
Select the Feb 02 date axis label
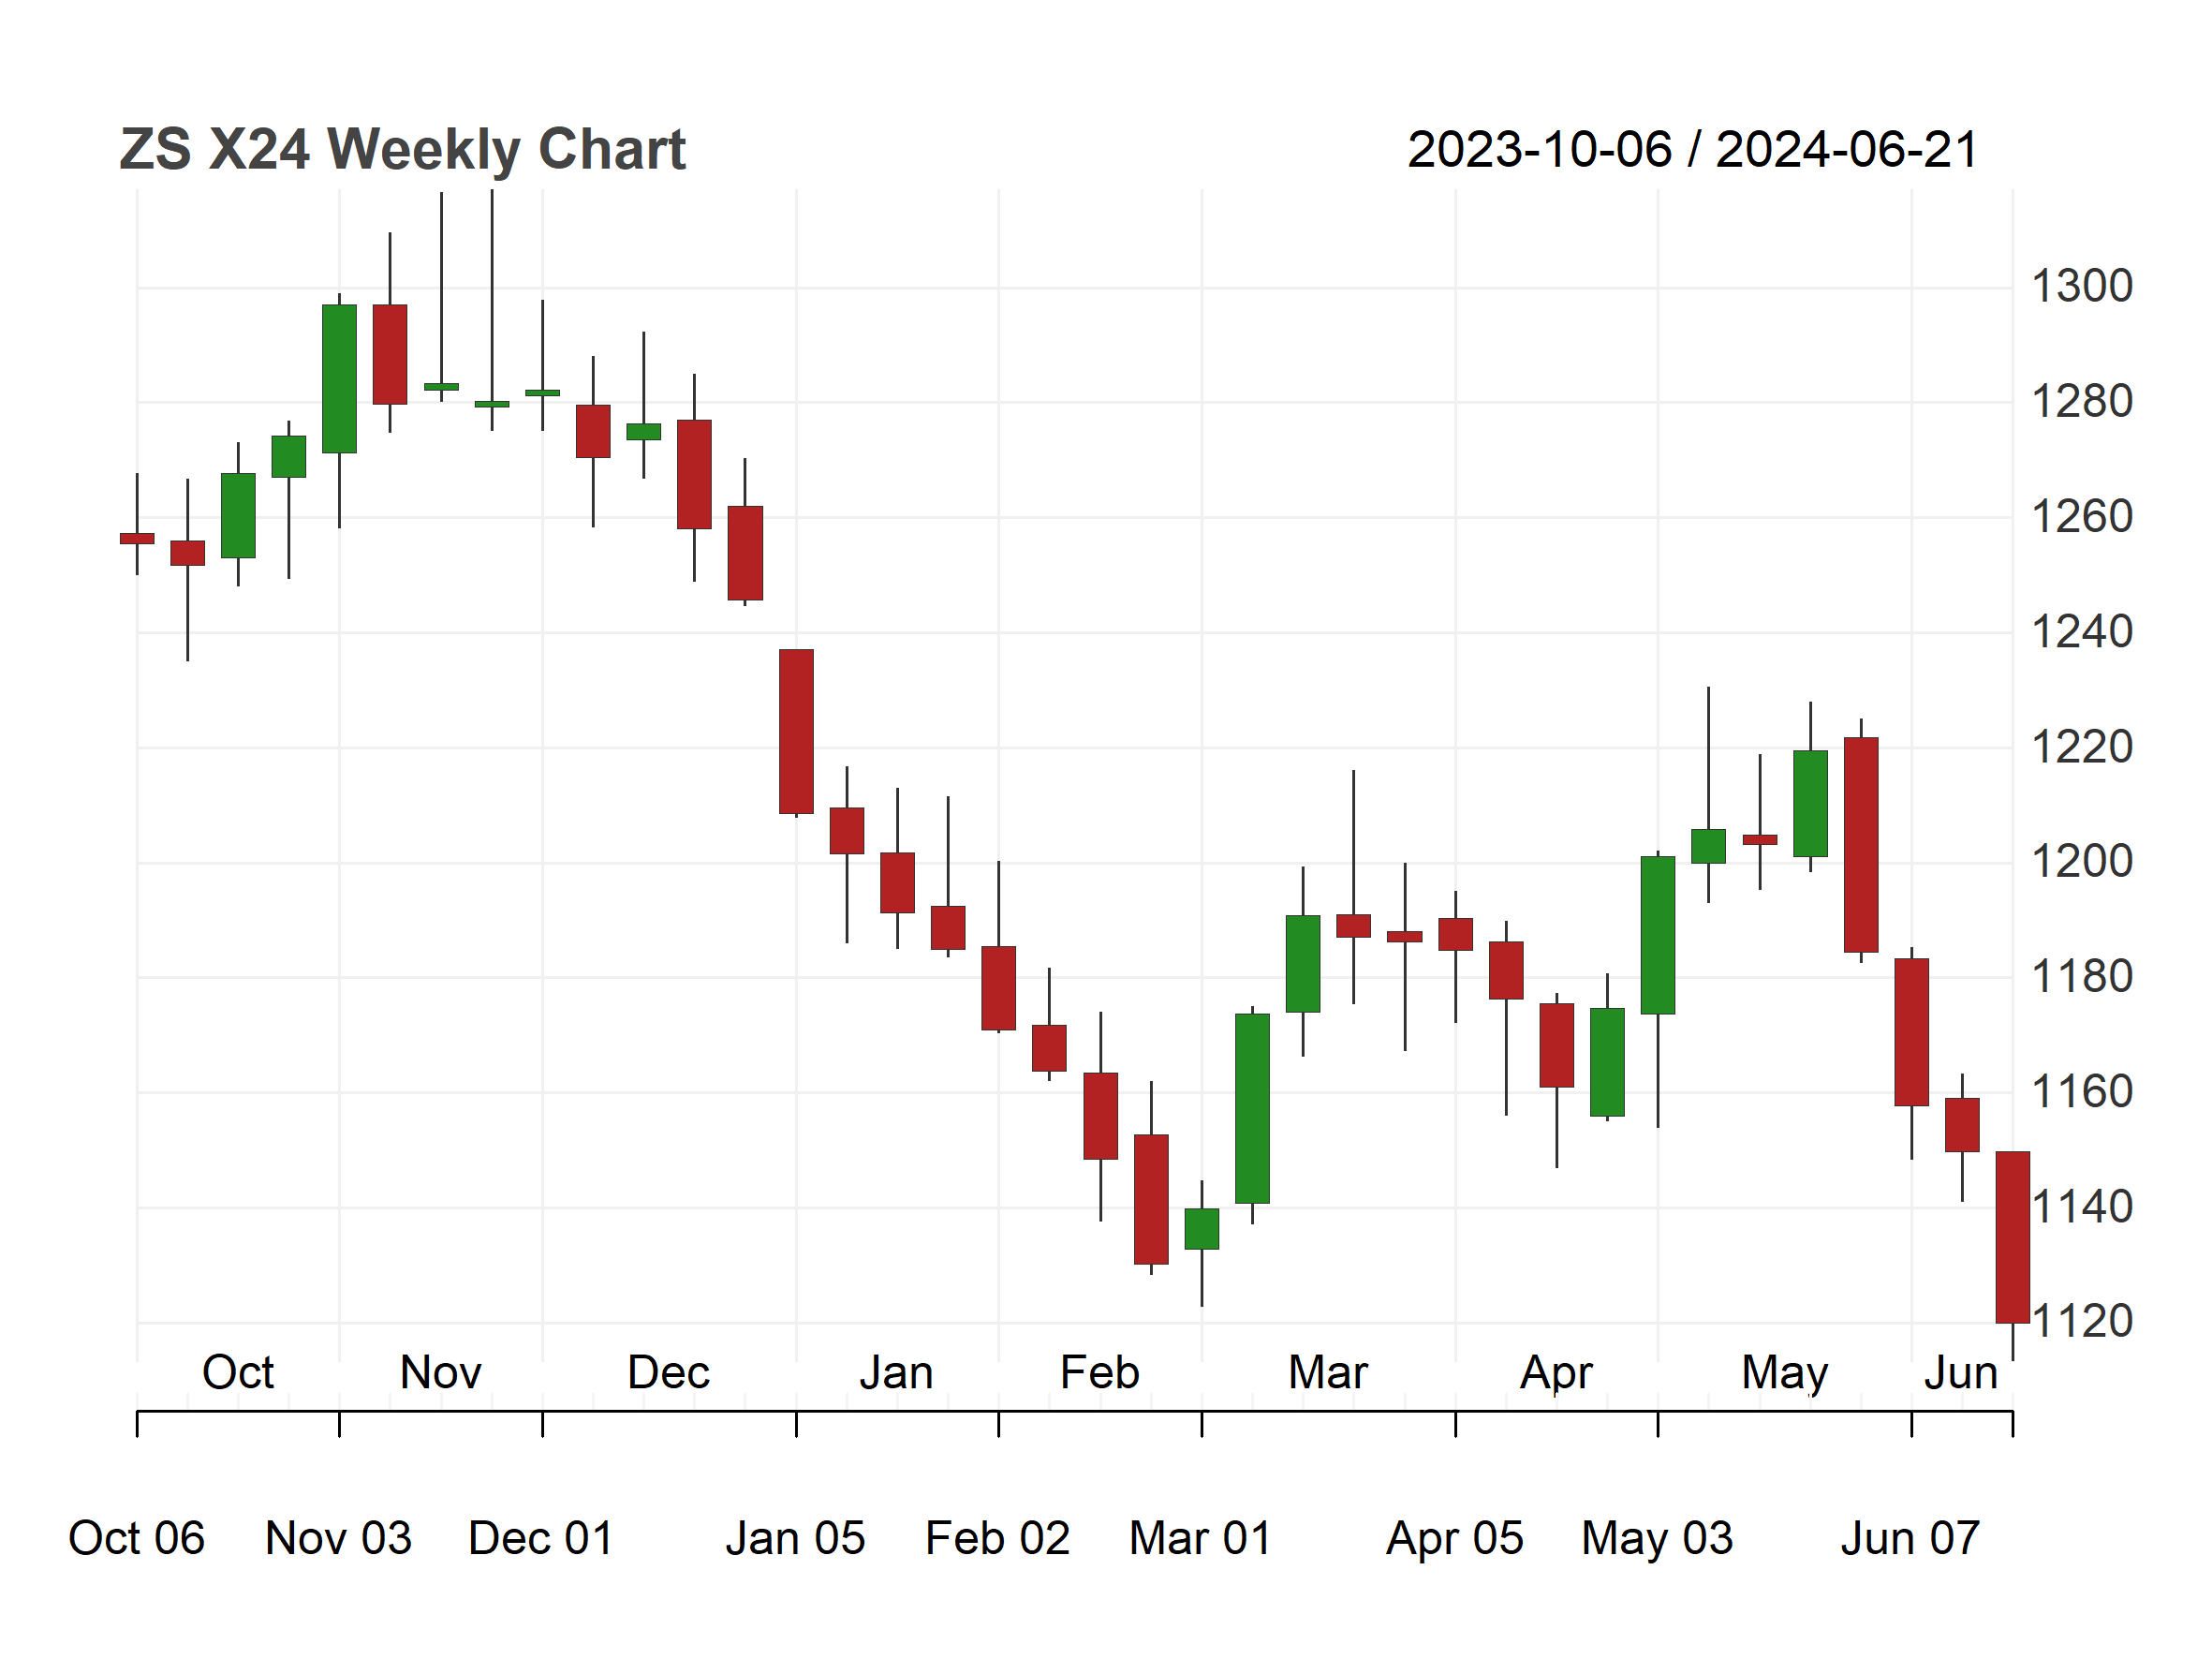[x=997, y=1538]
